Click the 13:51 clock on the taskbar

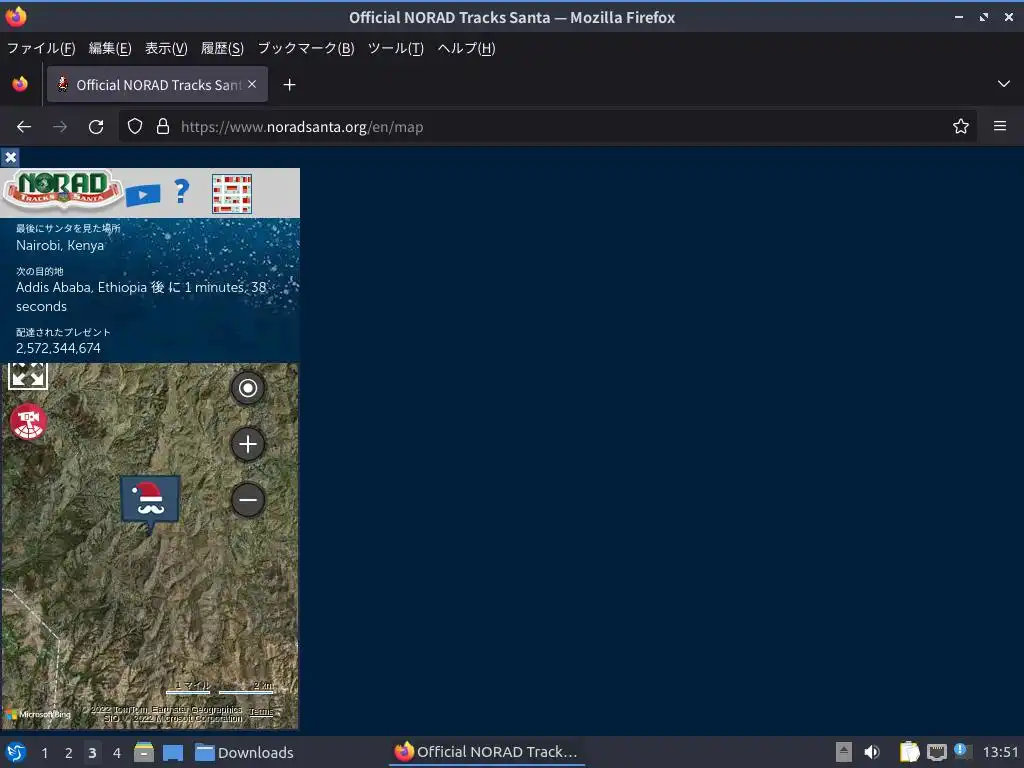coord(1000,752)
